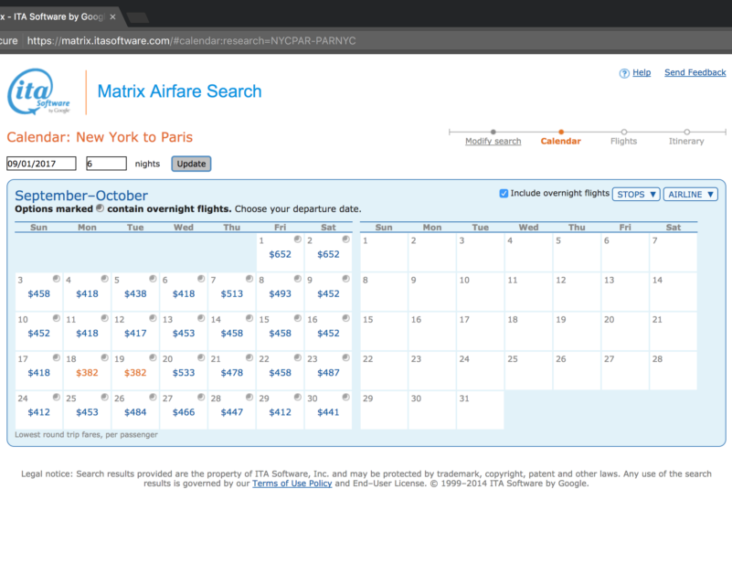Select the $478 fare on September 21

[x=232, y=373]
